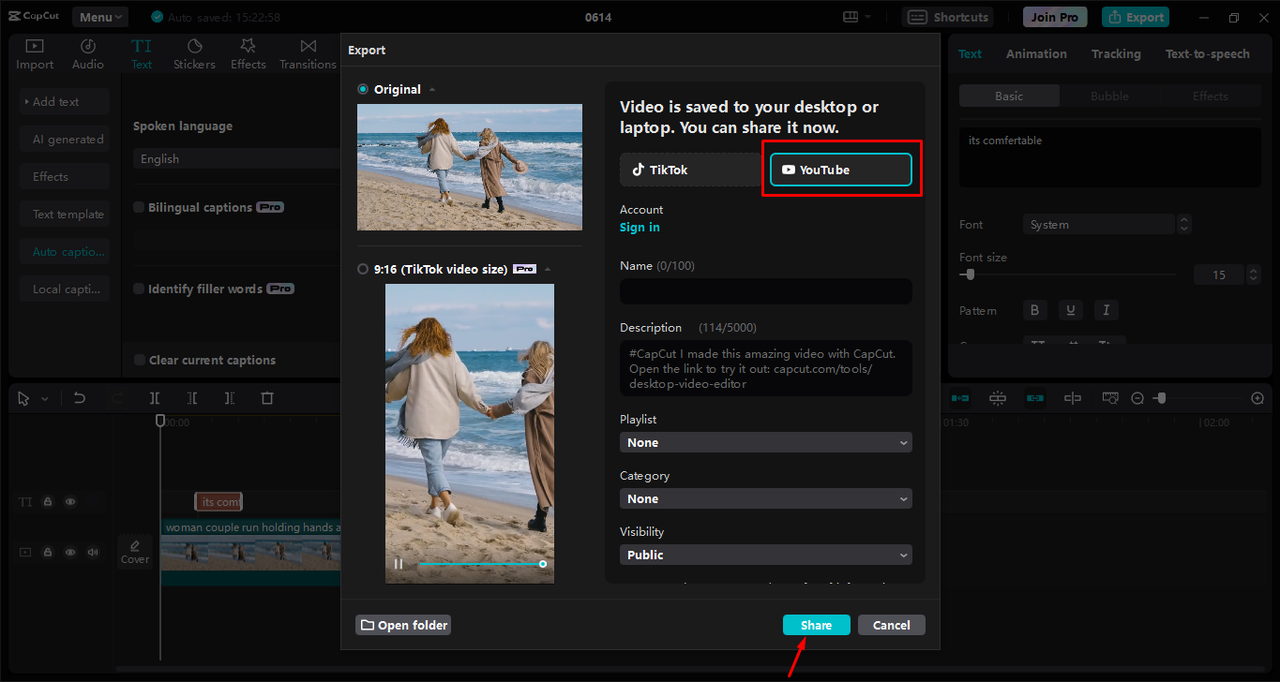Click the timeline zoom-out magnifier
Screen dimensions: 1280x682
coord(1137,398)
